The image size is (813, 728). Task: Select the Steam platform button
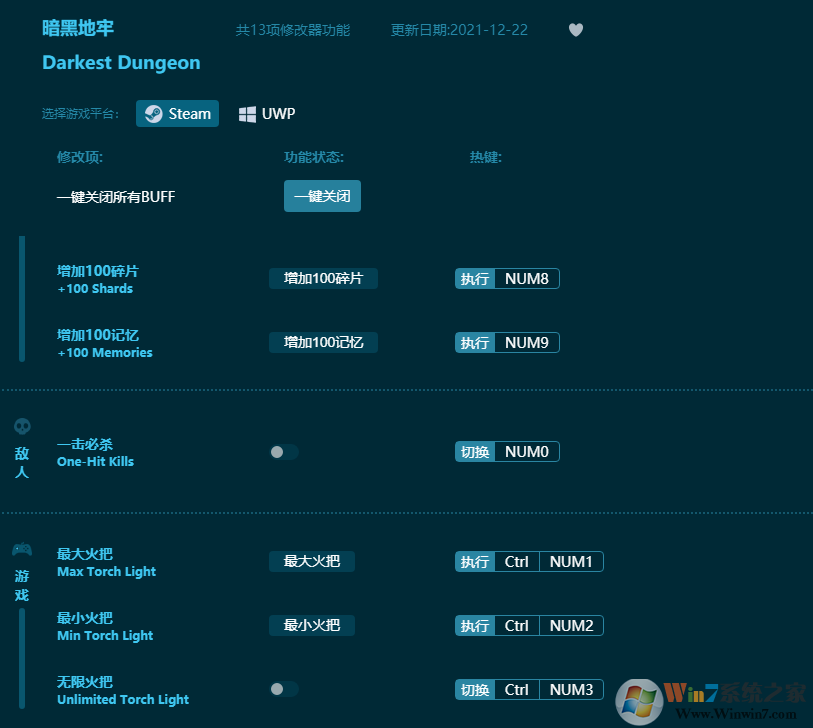(x=177, y=114)
